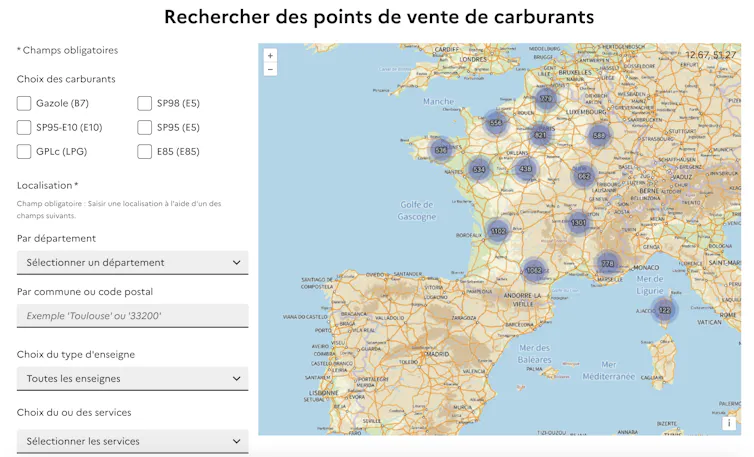Tick the E85 (E85) fuel option
This screenshot has width=754, height=457.
pyautogui.click(x=145, y=152)
